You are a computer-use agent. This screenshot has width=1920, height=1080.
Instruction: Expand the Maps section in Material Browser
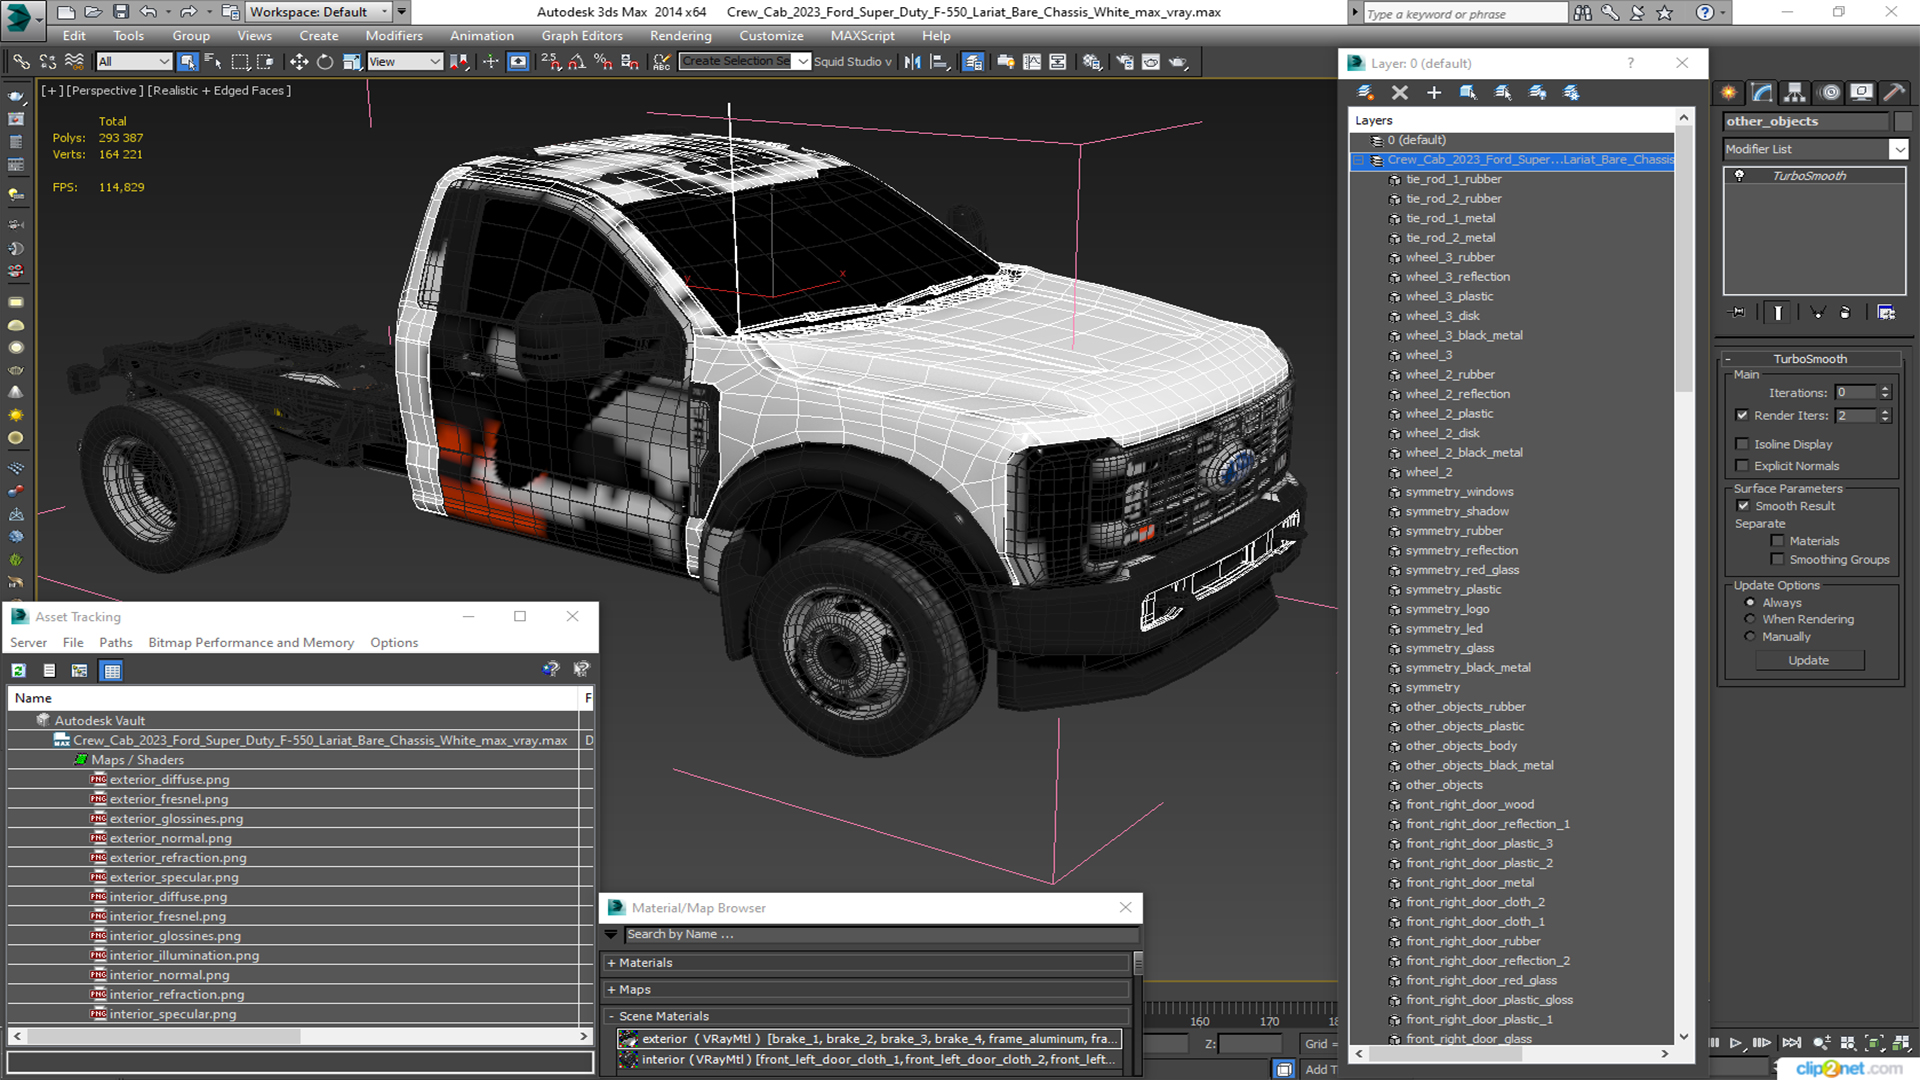coord(611,990)
